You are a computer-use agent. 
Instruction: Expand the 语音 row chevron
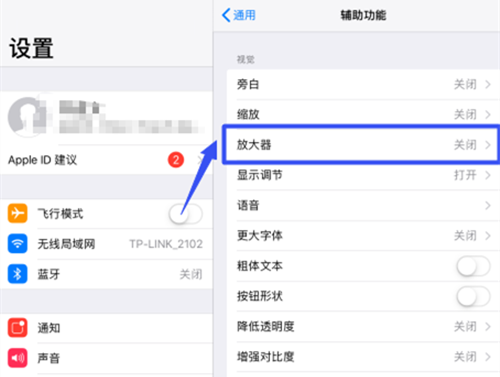[488, 205]
